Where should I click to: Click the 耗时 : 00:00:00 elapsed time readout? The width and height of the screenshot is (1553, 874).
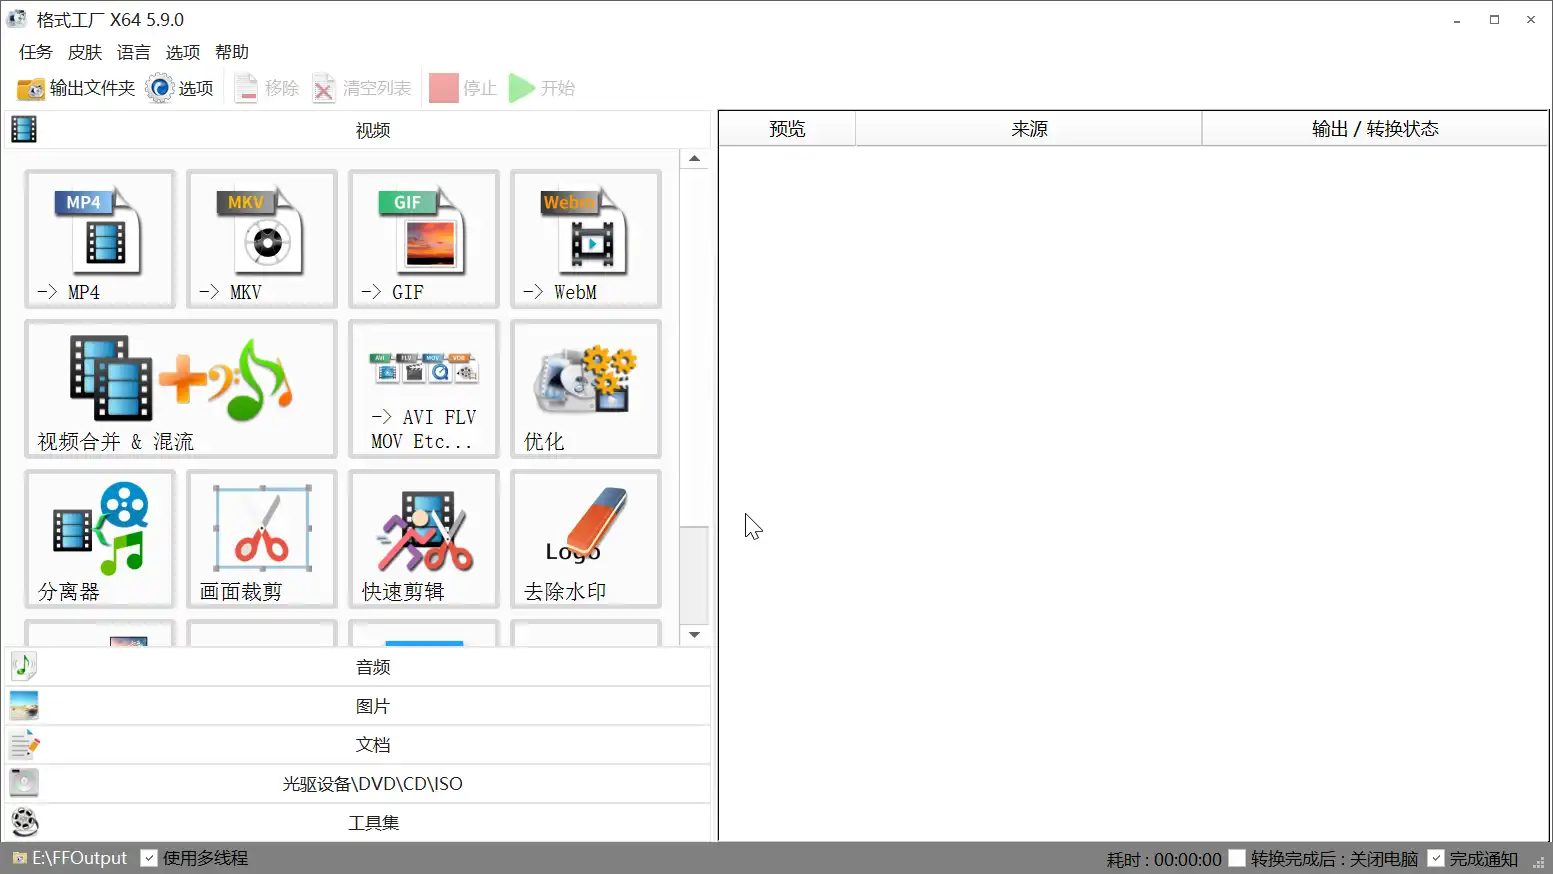pos(1164,859)
